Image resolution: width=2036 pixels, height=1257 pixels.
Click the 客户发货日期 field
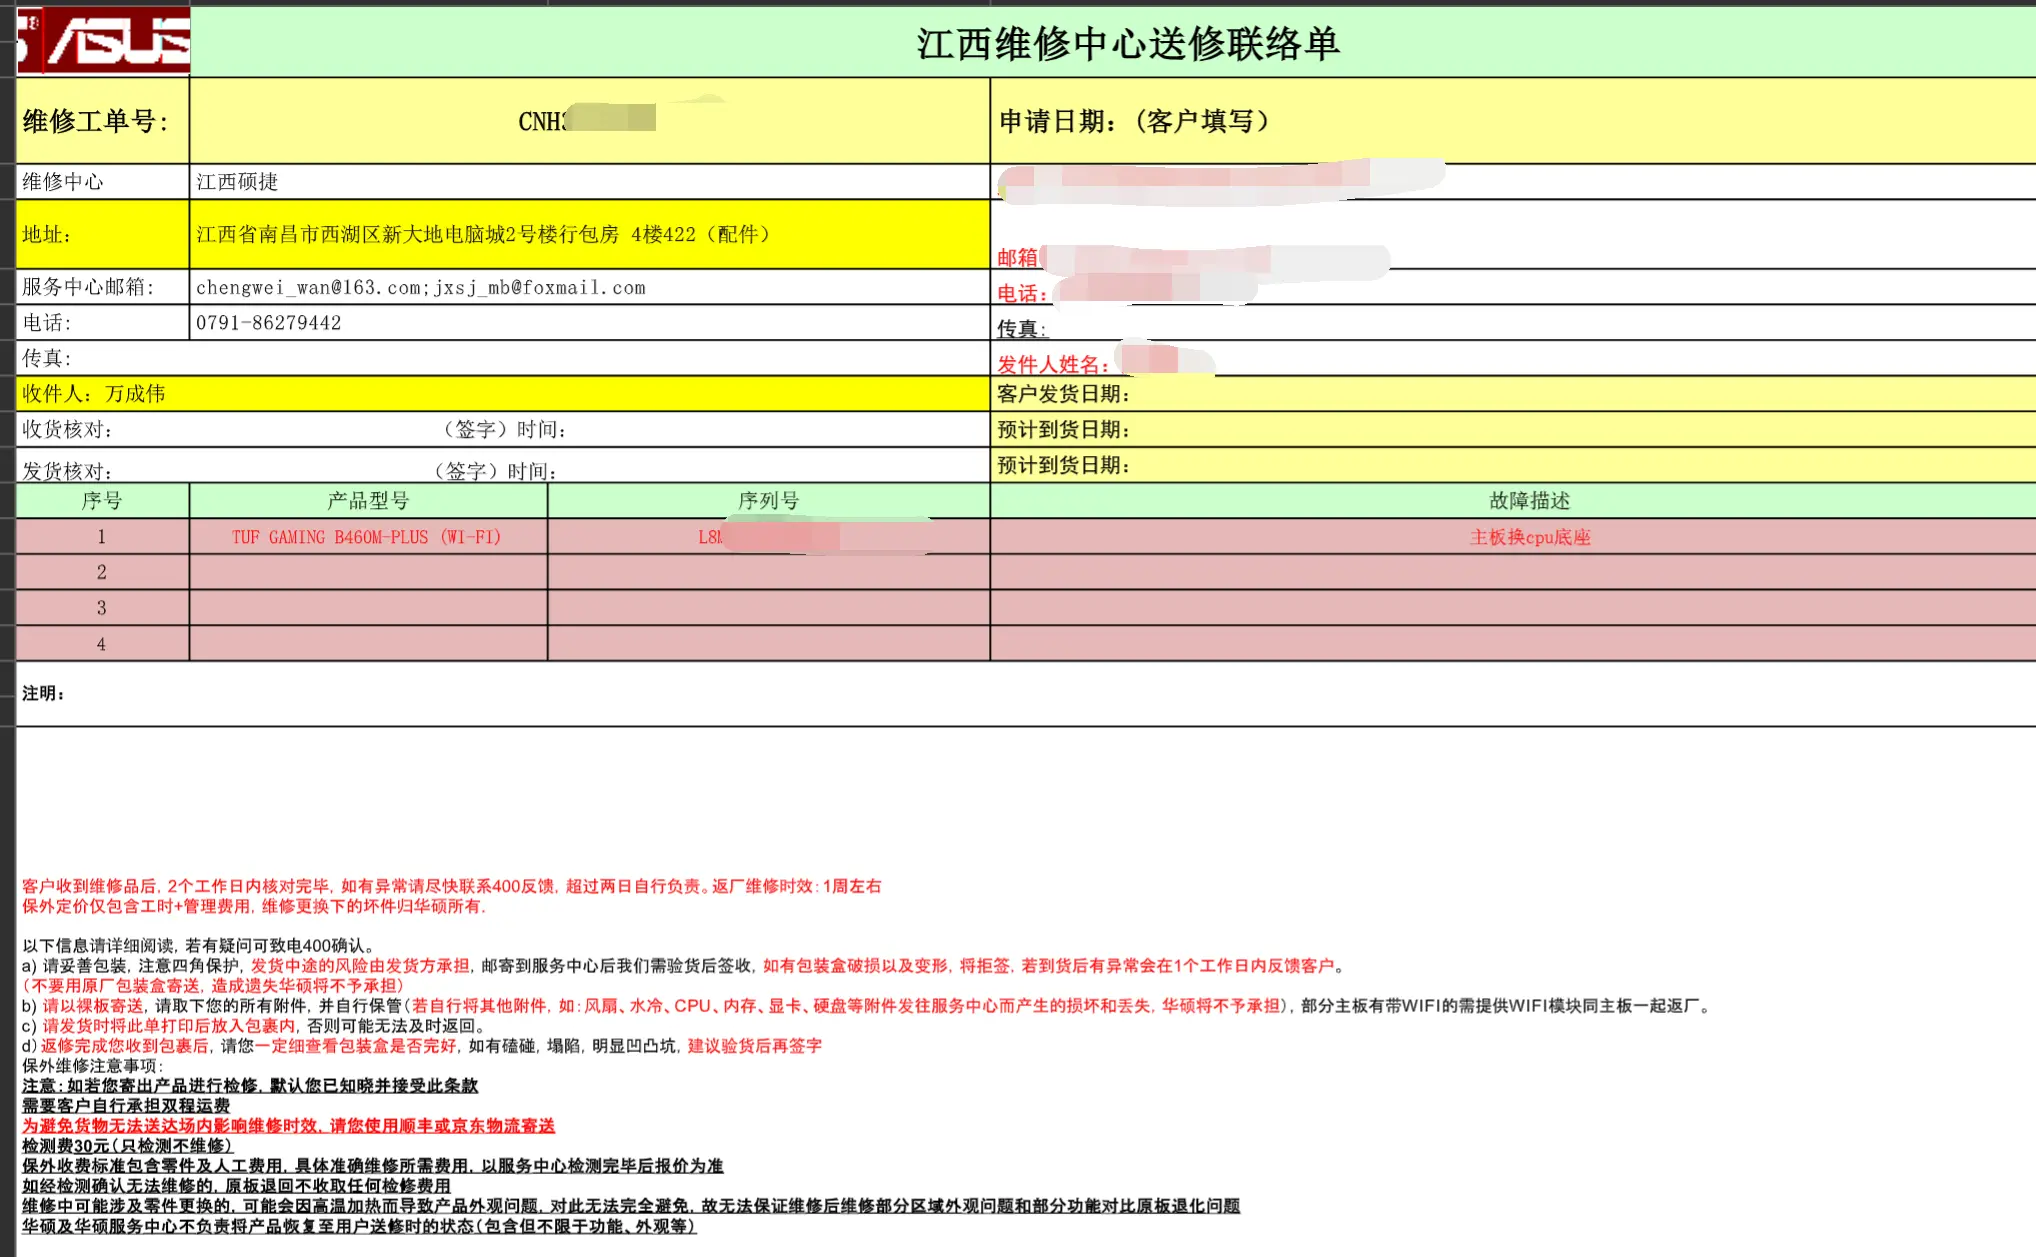(1513, 394)
